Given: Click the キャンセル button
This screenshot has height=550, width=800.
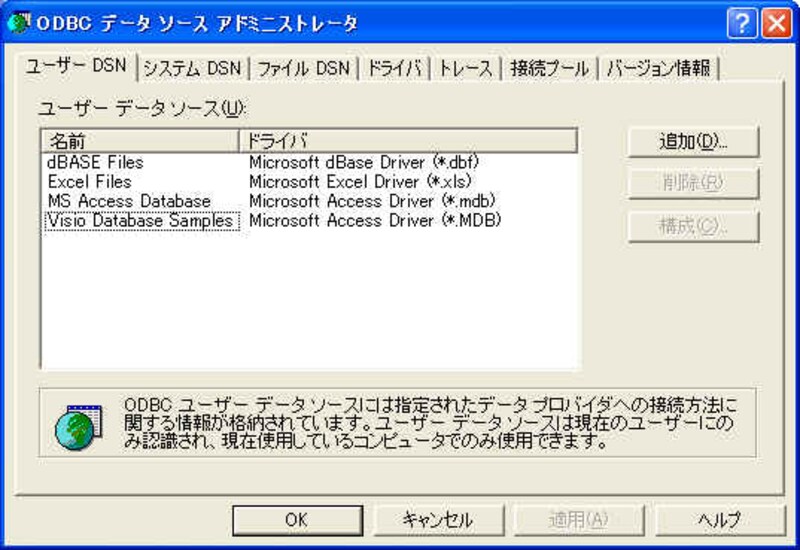Looking at the screenshot, I should point(438,520).
